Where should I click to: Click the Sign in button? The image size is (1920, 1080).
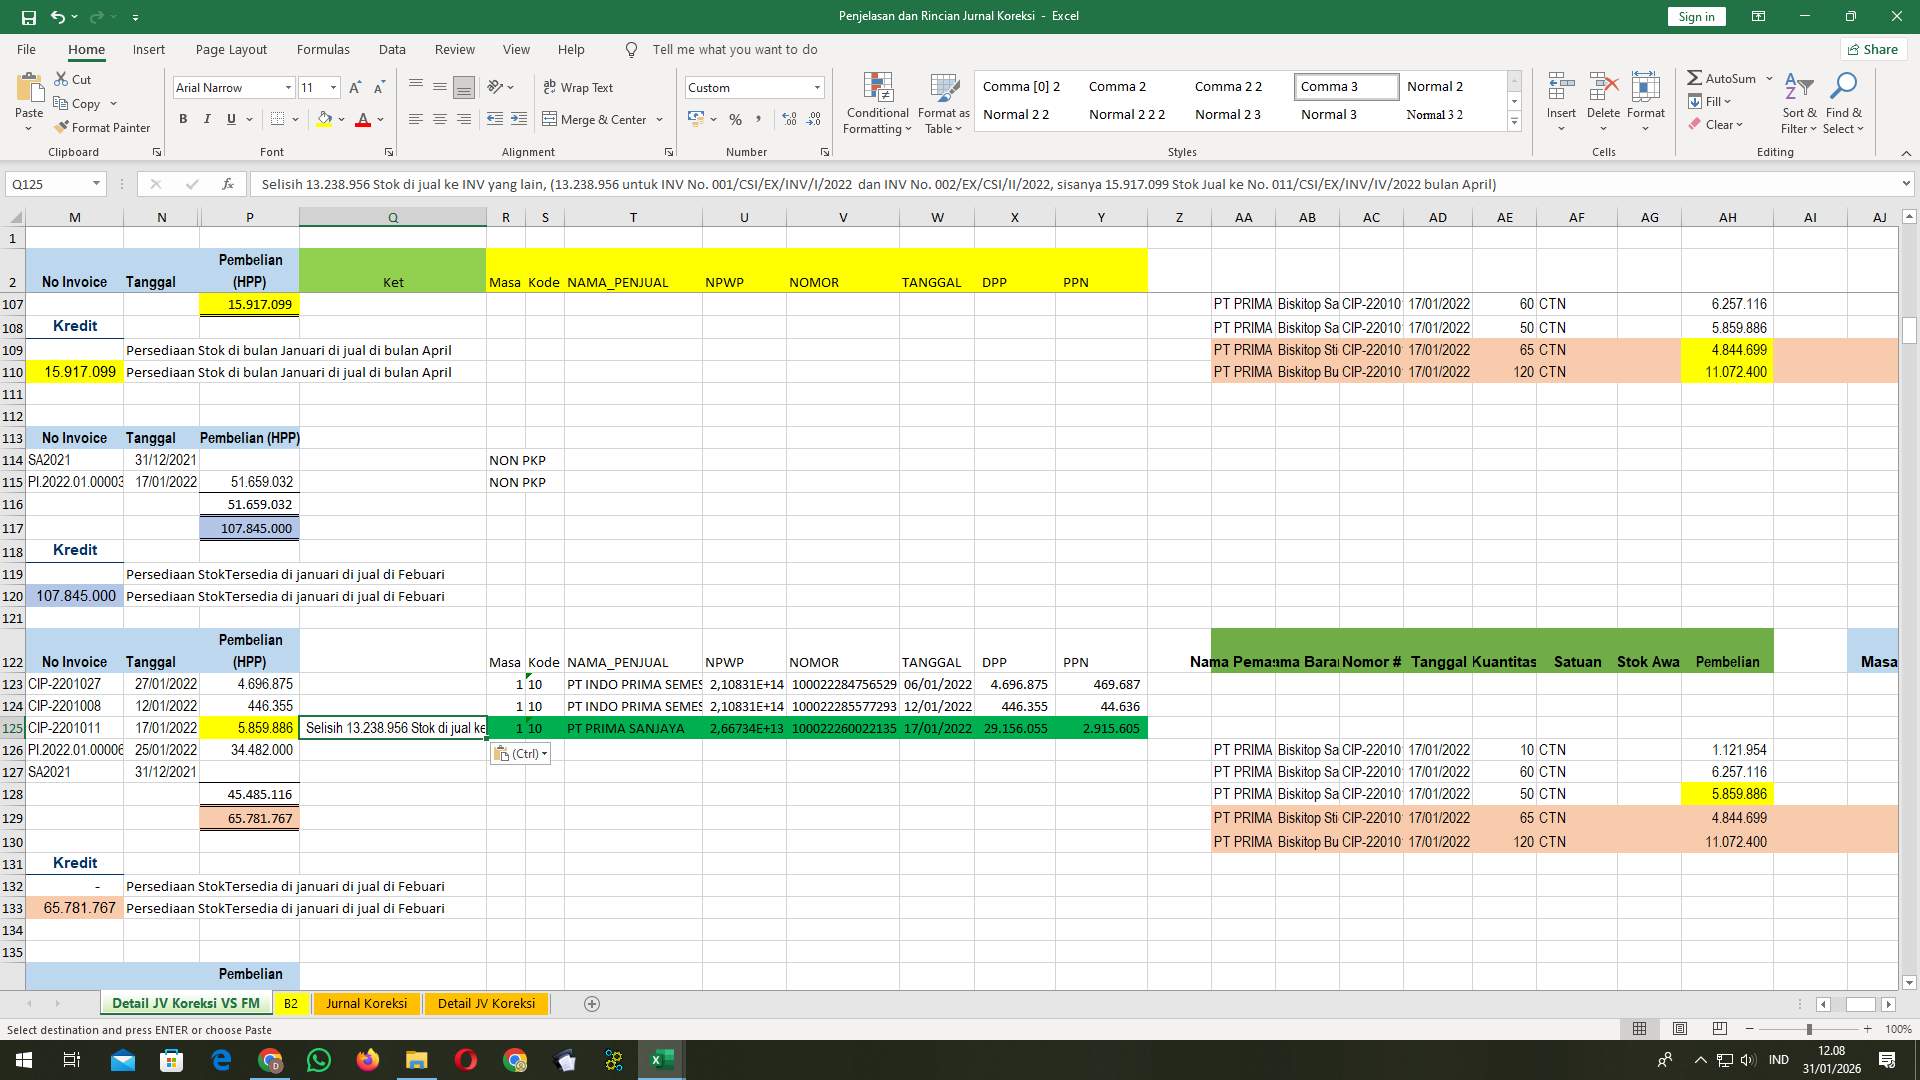pos(1695,16)
